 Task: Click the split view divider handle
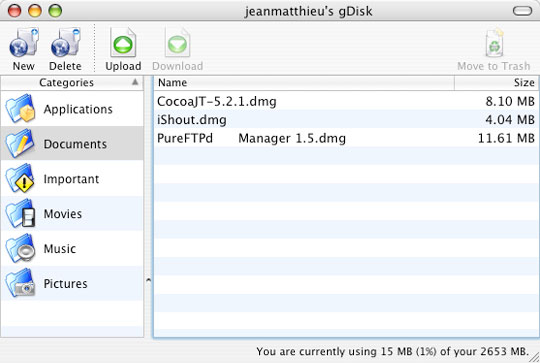coord(148,280)
